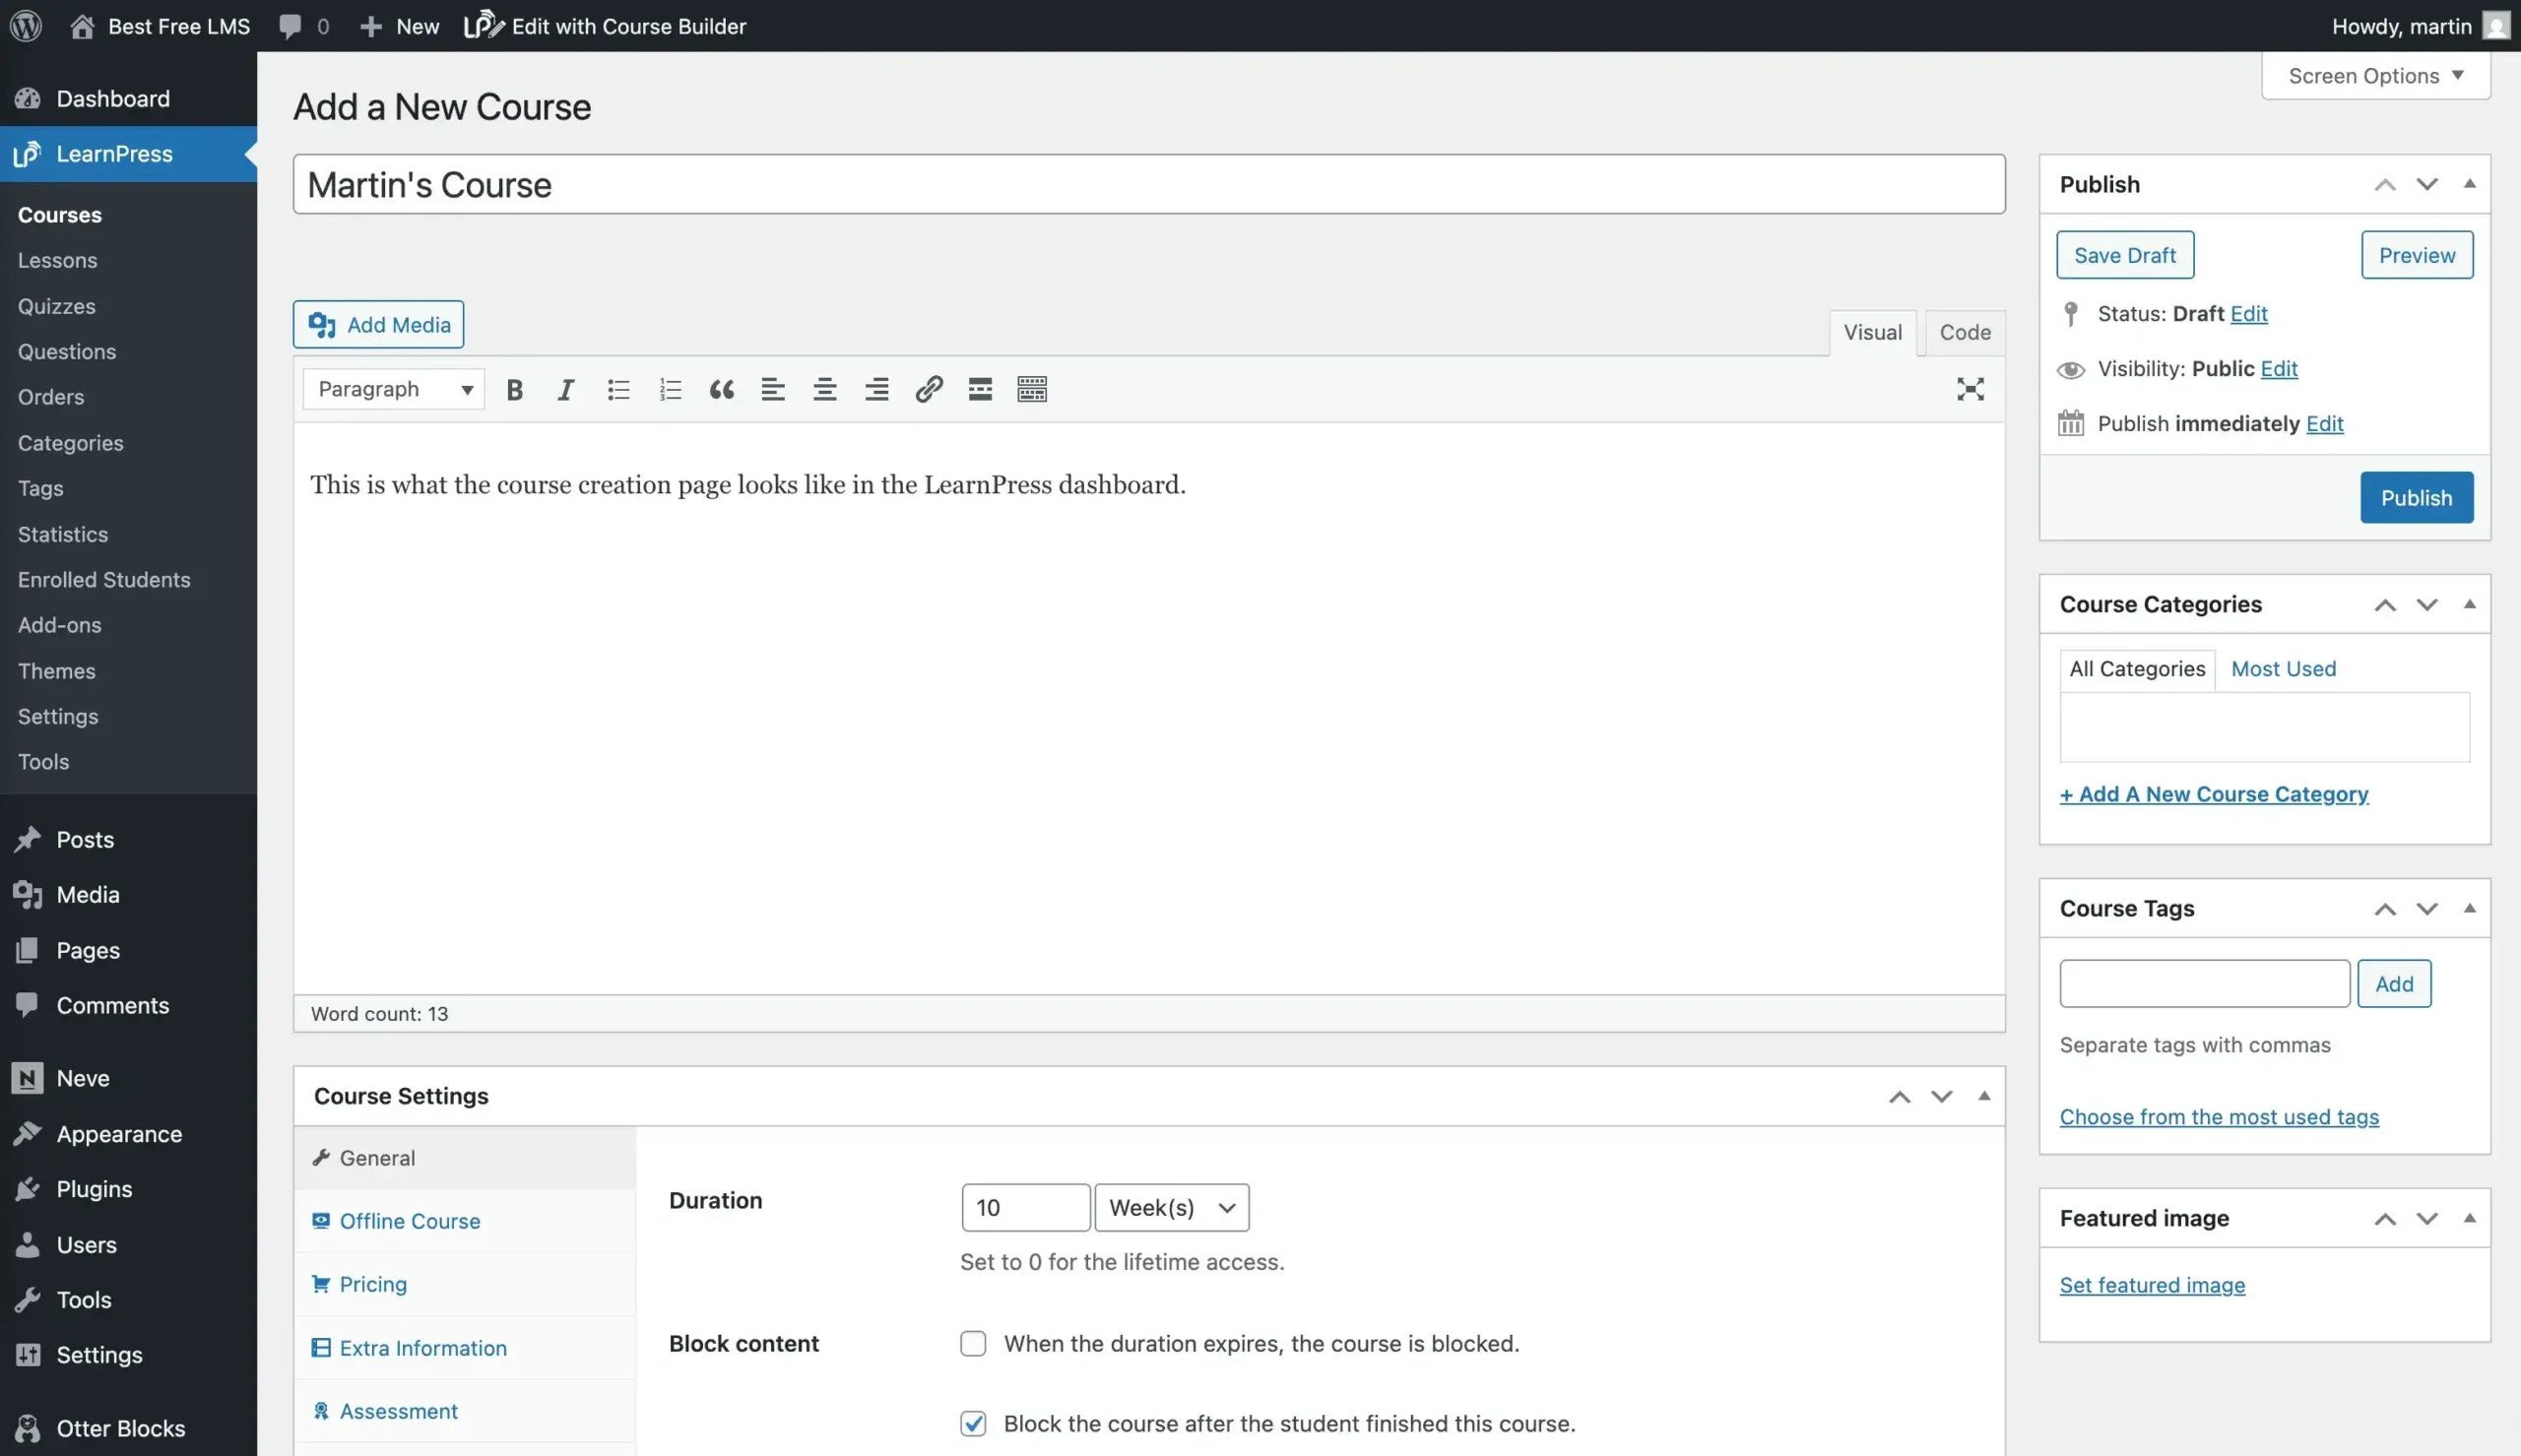Image resolution: width=2521 pixels, height=1456 pixels.
Task: Click Save Draft button
Action: pos(2125,255)
